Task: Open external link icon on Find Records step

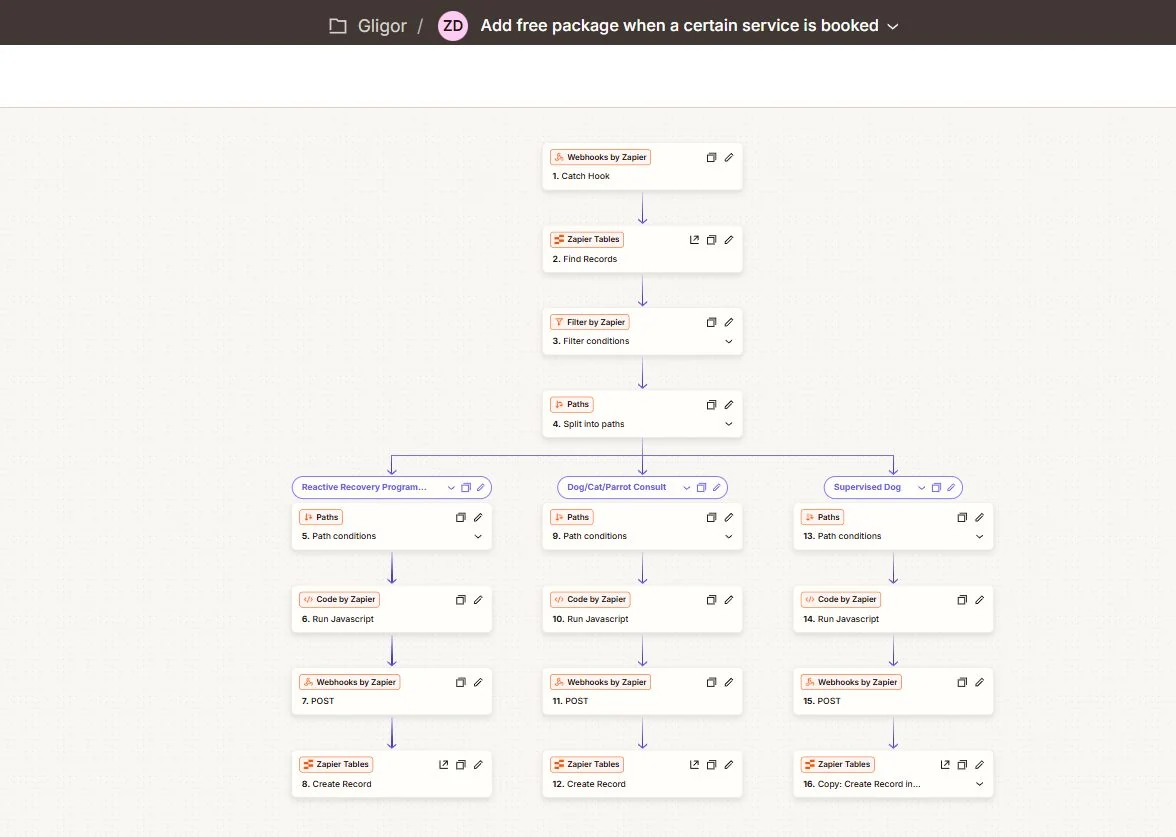Action: [x=694, y=240]
